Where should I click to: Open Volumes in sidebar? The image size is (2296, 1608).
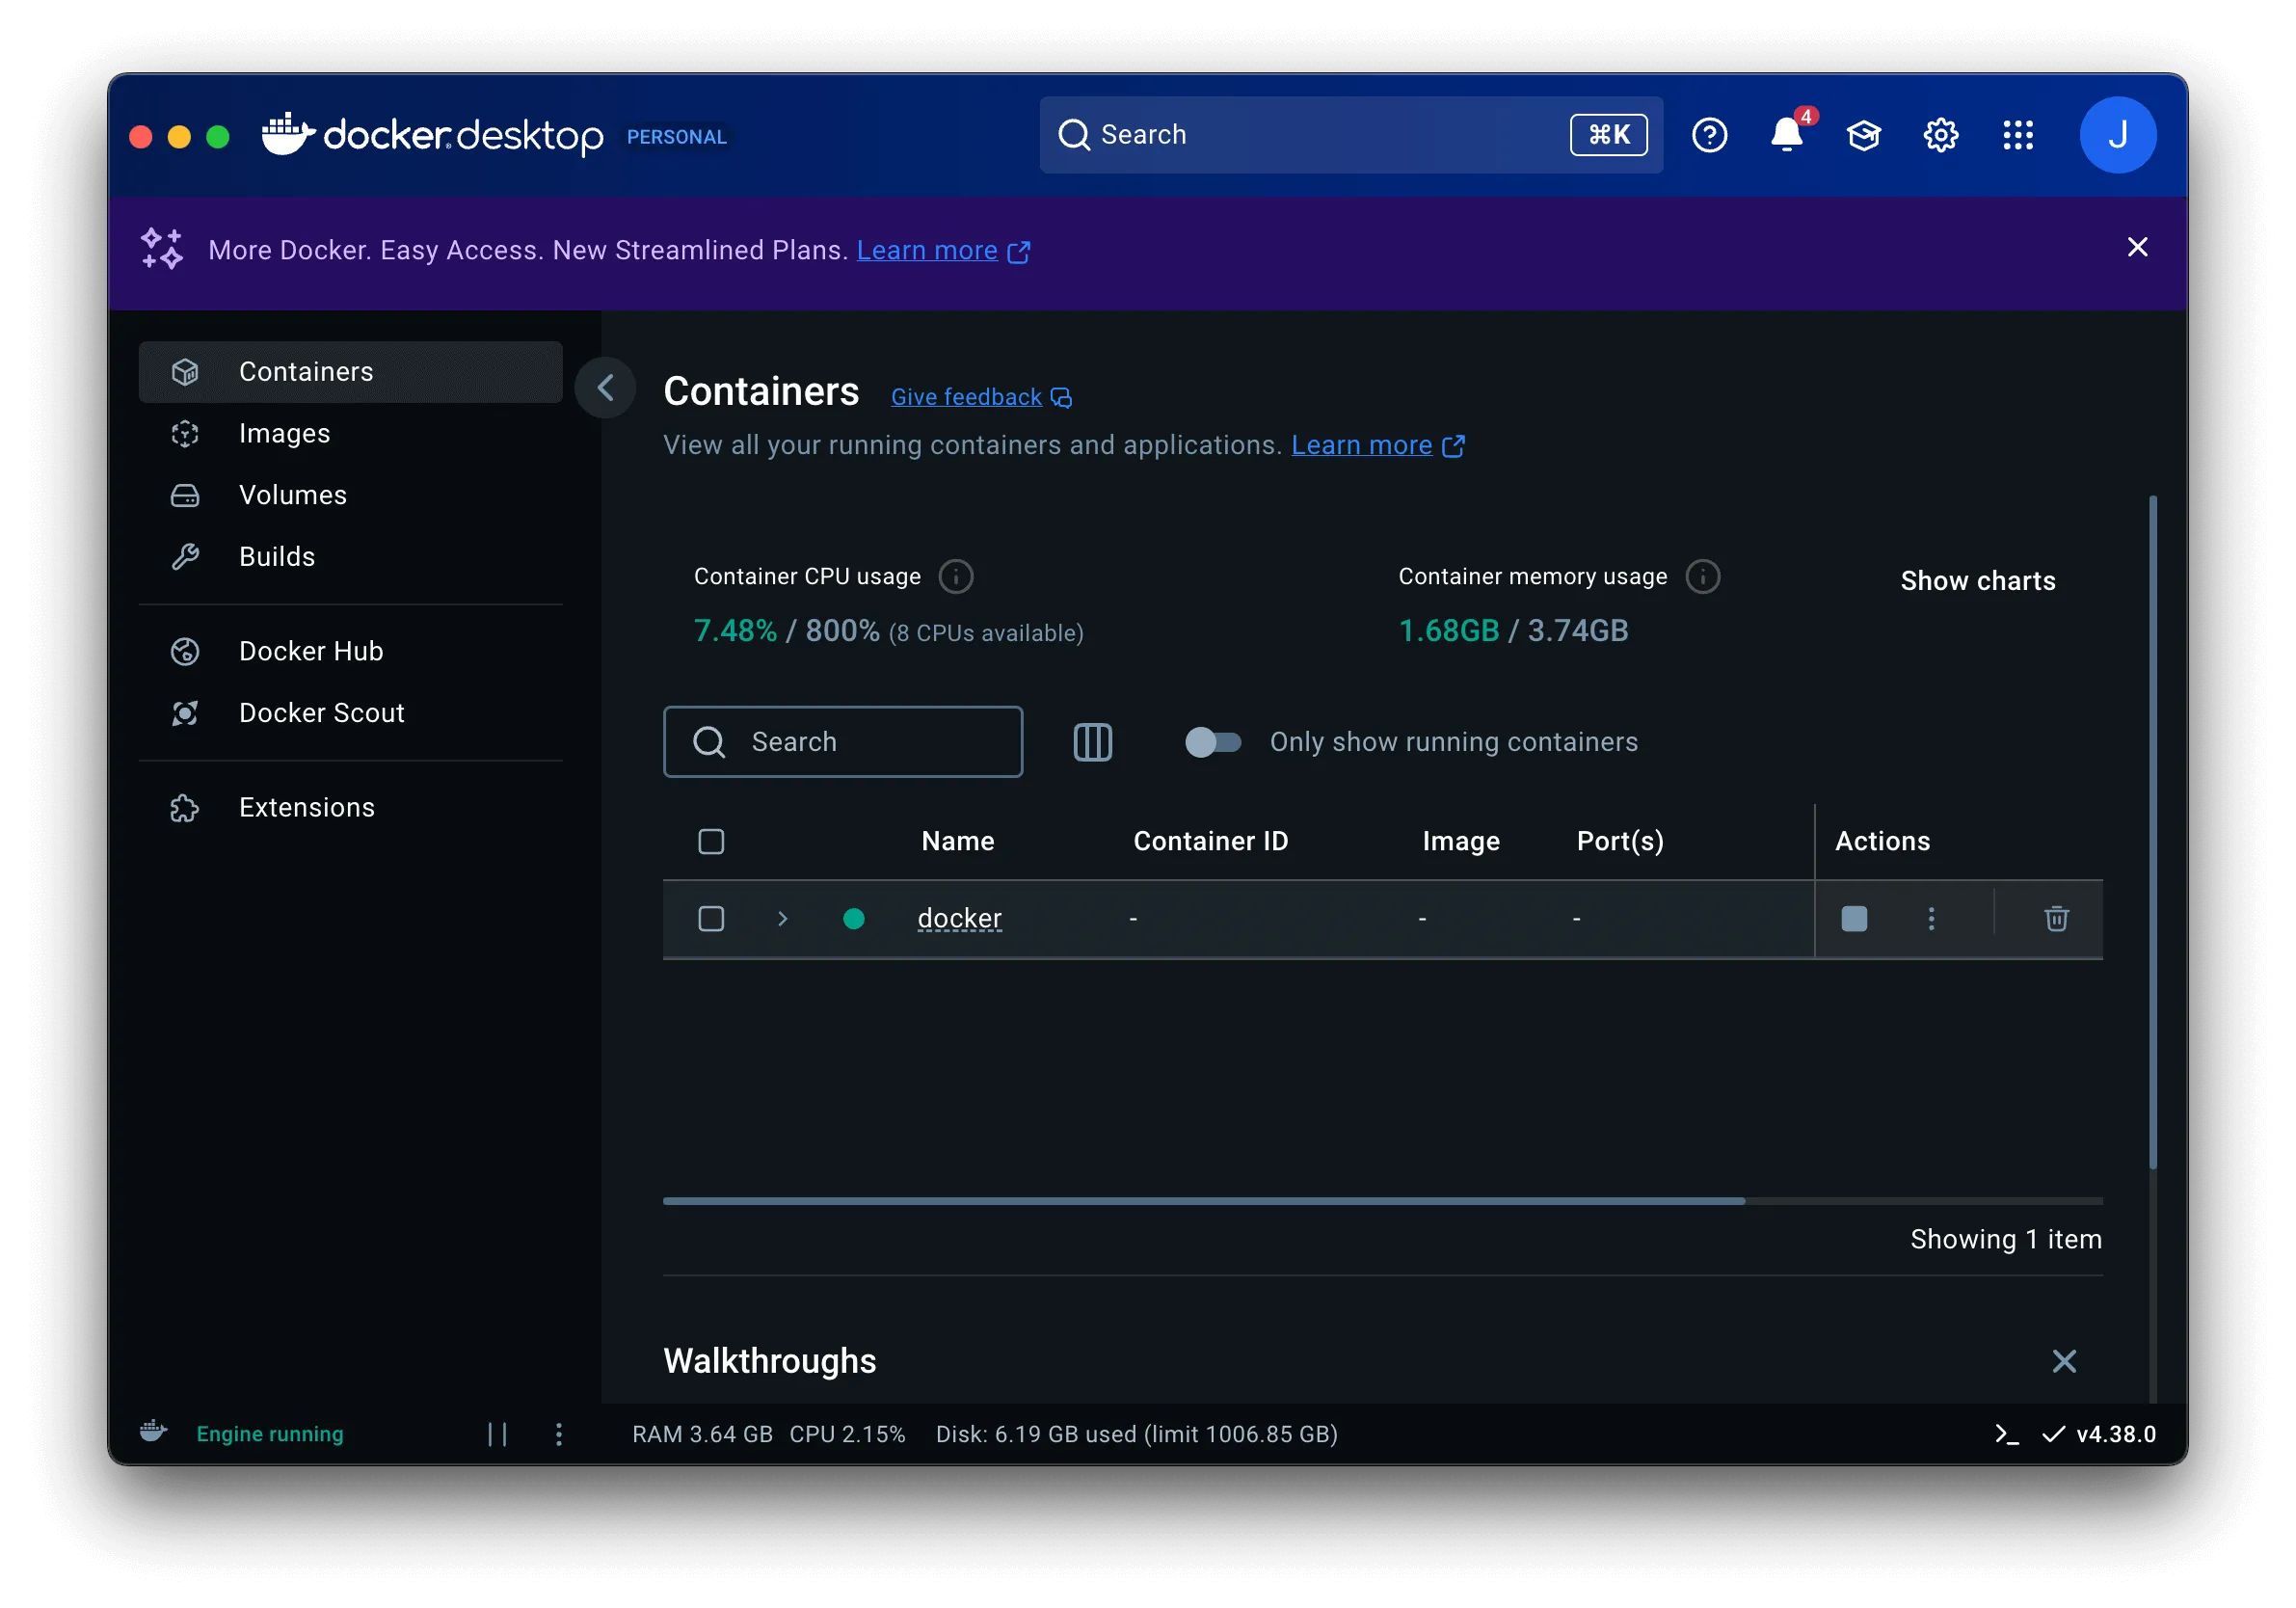point(350,496)
